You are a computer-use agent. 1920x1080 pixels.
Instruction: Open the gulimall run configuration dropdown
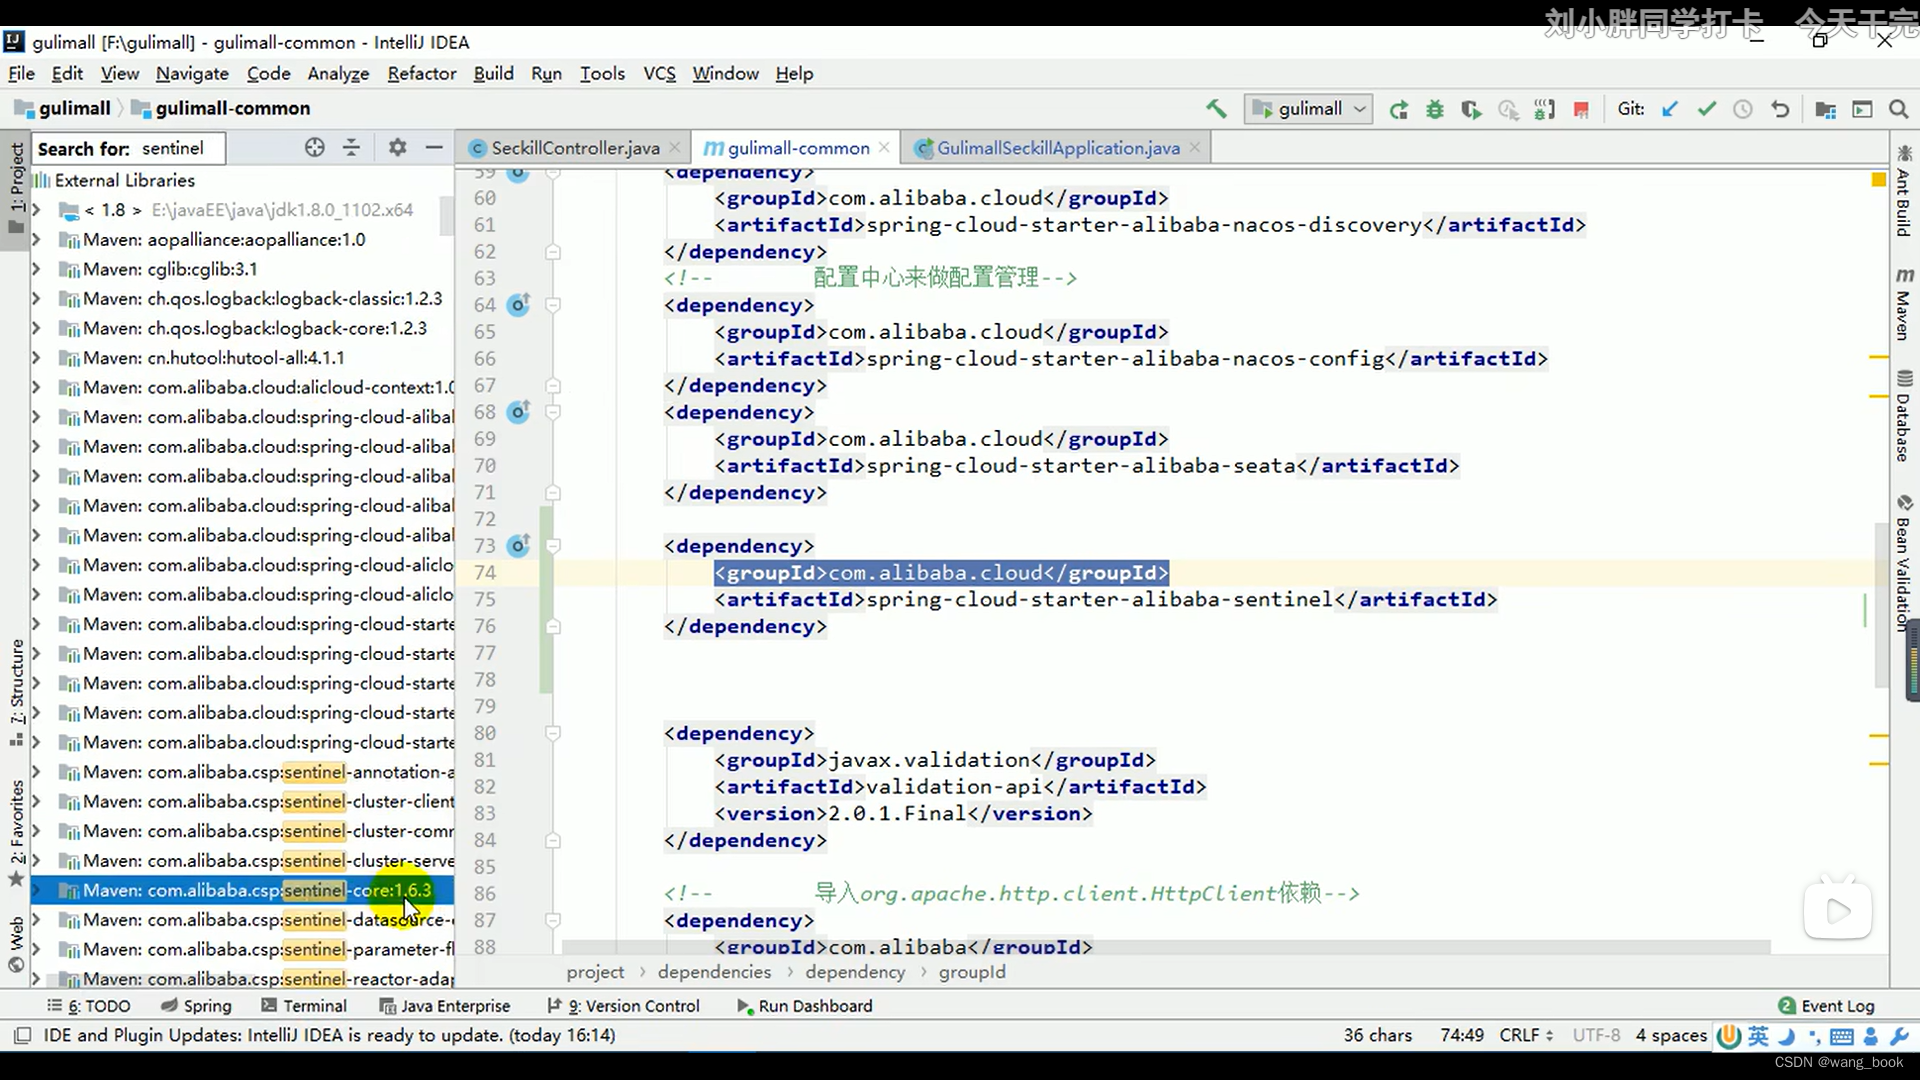click(1308, 109)
